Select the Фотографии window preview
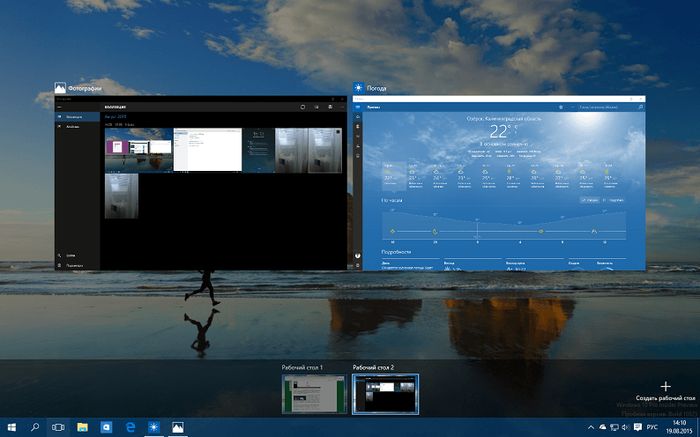700x437 pixels. pos(198,184)
